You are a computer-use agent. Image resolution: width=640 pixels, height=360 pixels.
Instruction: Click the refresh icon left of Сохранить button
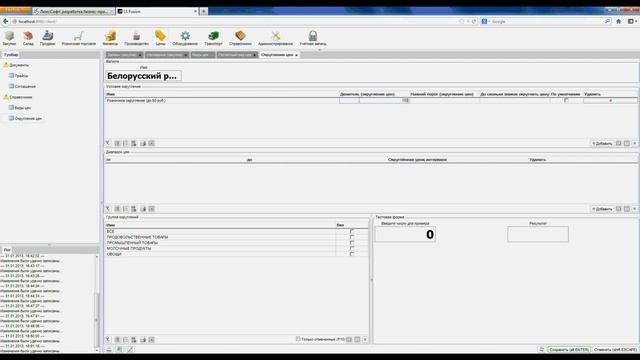[x=542, y=350]
